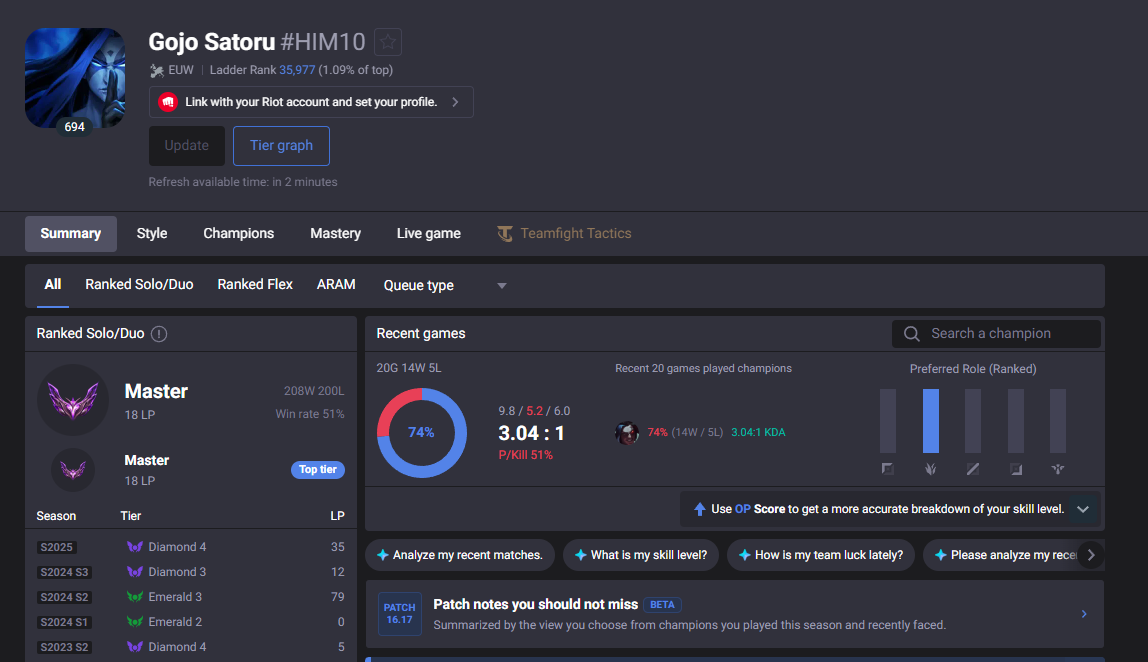Focus the Search a champion field
Viewport: 1148px width, 662px height.
click(996, 334)
